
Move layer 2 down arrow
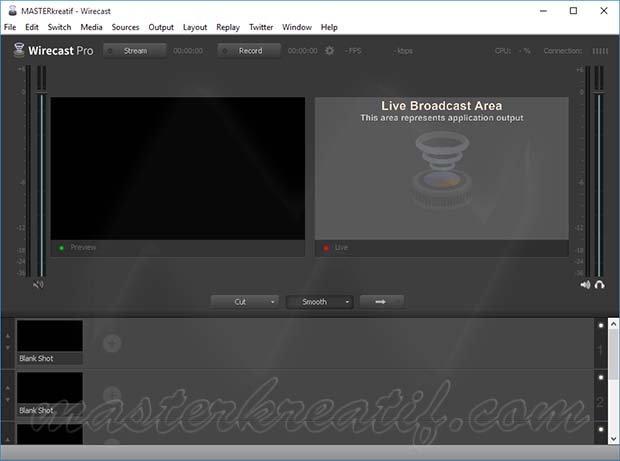8,400
